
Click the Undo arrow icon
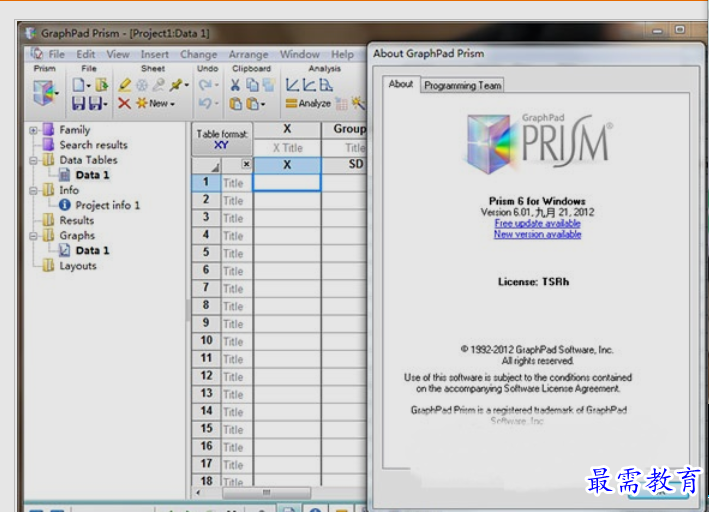click(x=205, y=104)
